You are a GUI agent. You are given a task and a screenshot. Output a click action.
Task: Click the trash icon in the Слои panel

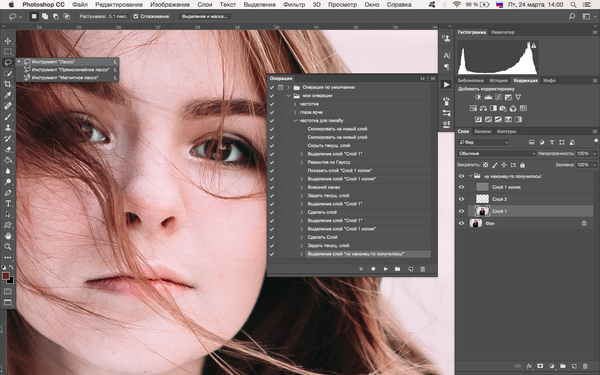tap(585, 366)
